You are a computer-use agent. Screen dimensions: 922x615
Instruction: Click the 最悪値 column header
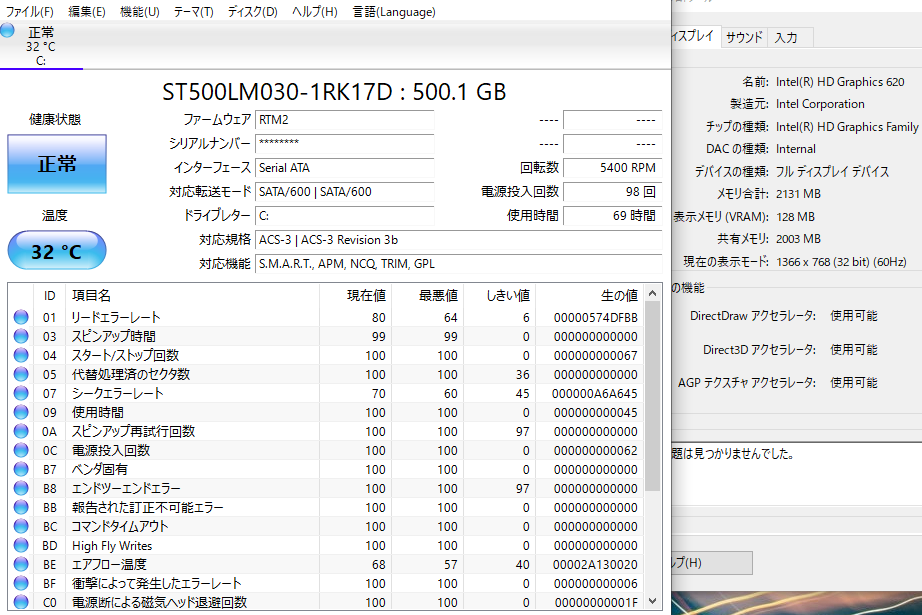coord(427,295)
